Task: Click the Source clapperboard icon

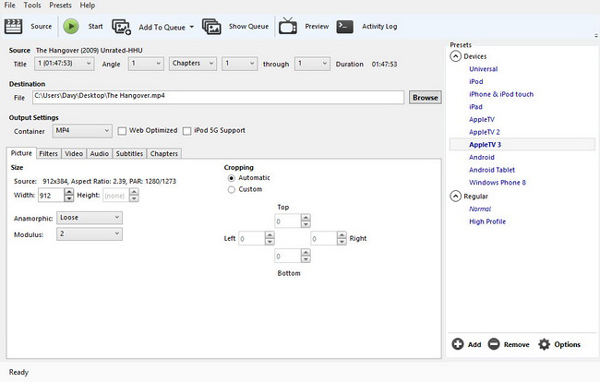Action: click(13, 26)
